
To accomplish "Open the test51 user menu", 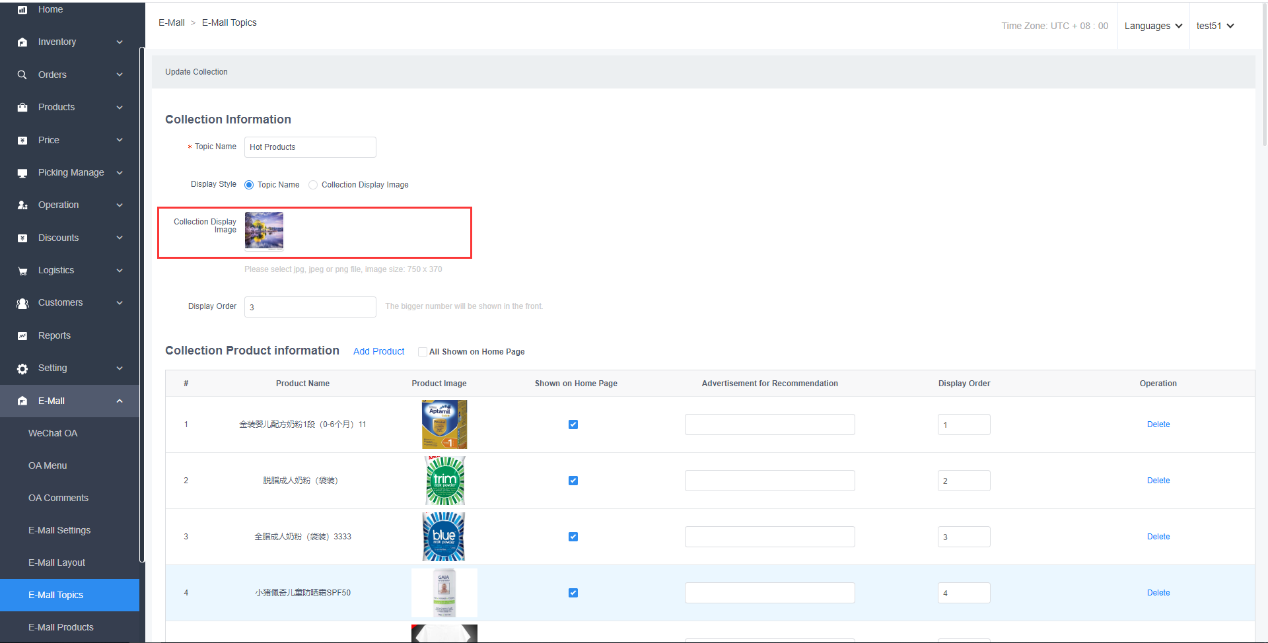I will [x=1215, y=26].
